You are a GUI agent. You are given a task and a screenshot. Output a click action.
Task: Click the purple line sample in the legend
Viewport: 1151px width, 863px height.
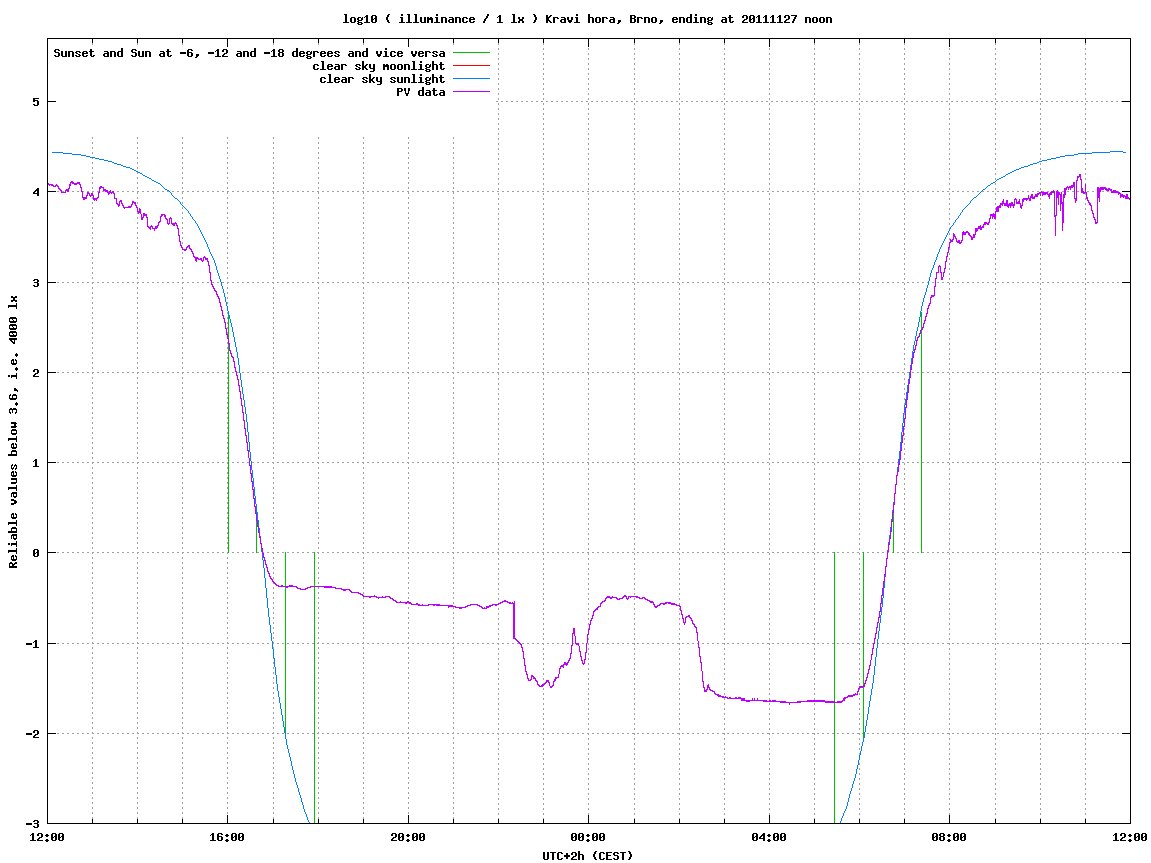click(471, 92)
